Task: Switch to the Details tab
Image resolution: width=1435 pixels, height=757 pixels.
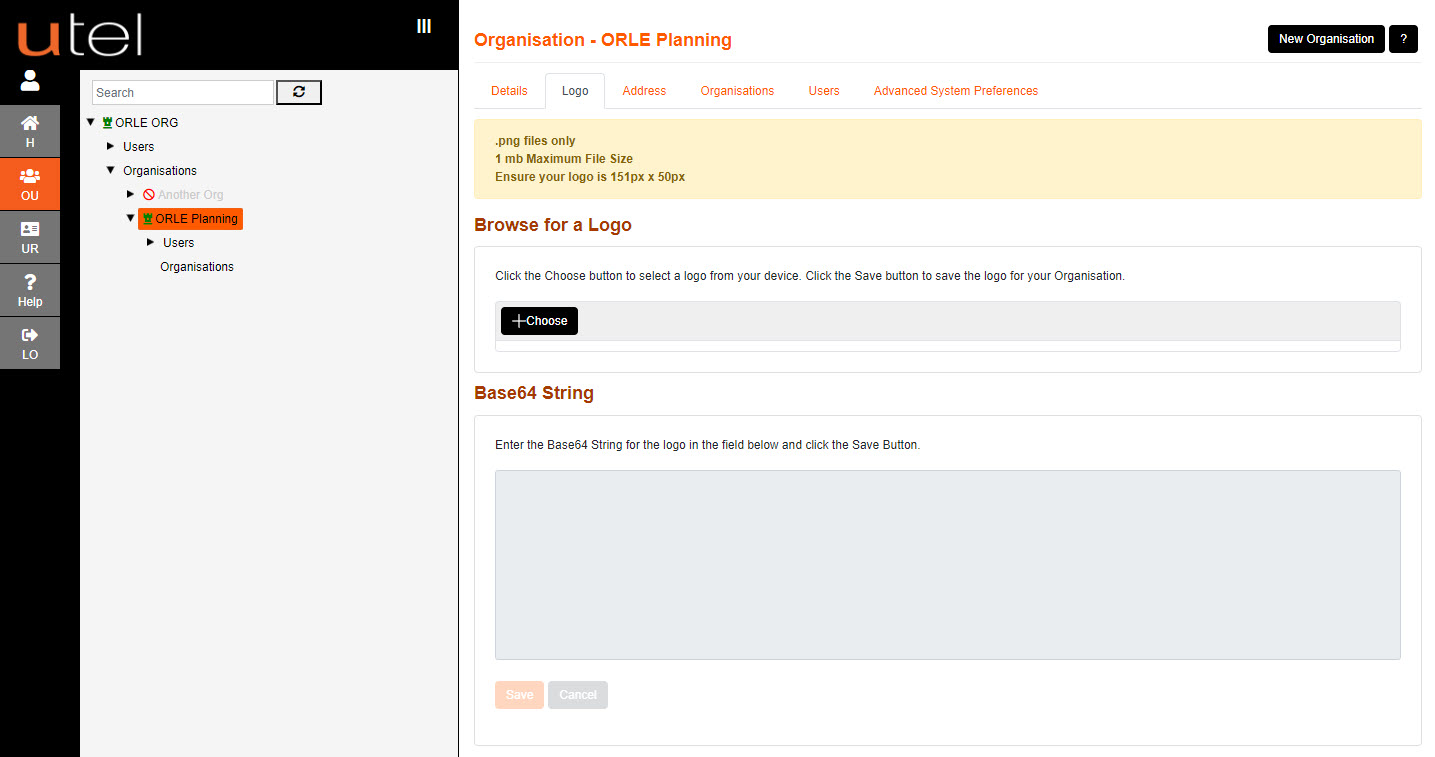Action: (509, 90)
